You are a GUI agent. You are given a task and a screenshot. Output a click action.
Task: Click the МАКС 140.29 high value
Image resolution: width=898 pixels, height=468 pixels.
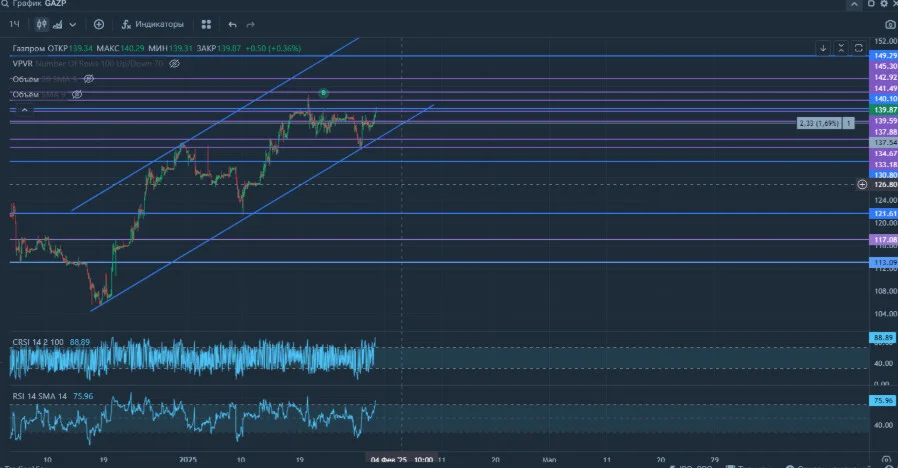(x=120, y=48)
